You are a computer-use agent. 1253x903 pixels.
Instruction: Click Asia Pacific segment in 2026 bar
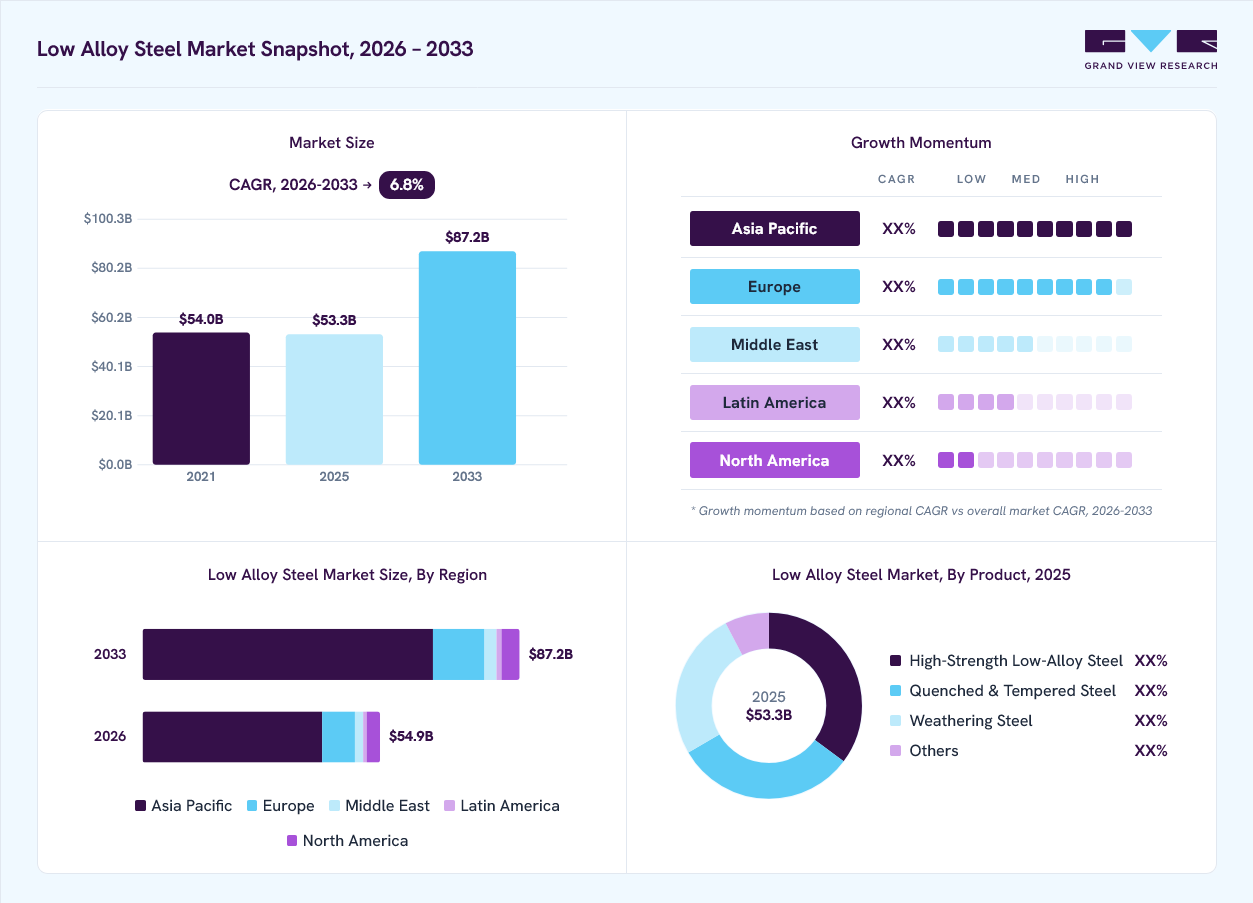[x=232, y=737]
